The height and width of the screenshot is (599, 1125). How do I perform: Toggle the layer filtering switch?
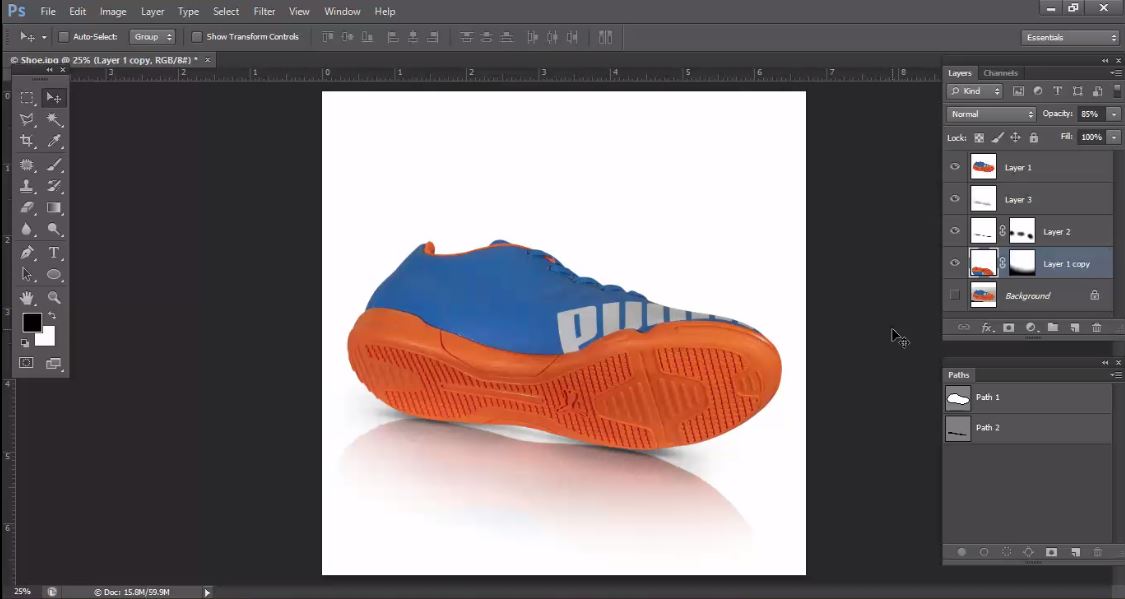pos(1116,91)
